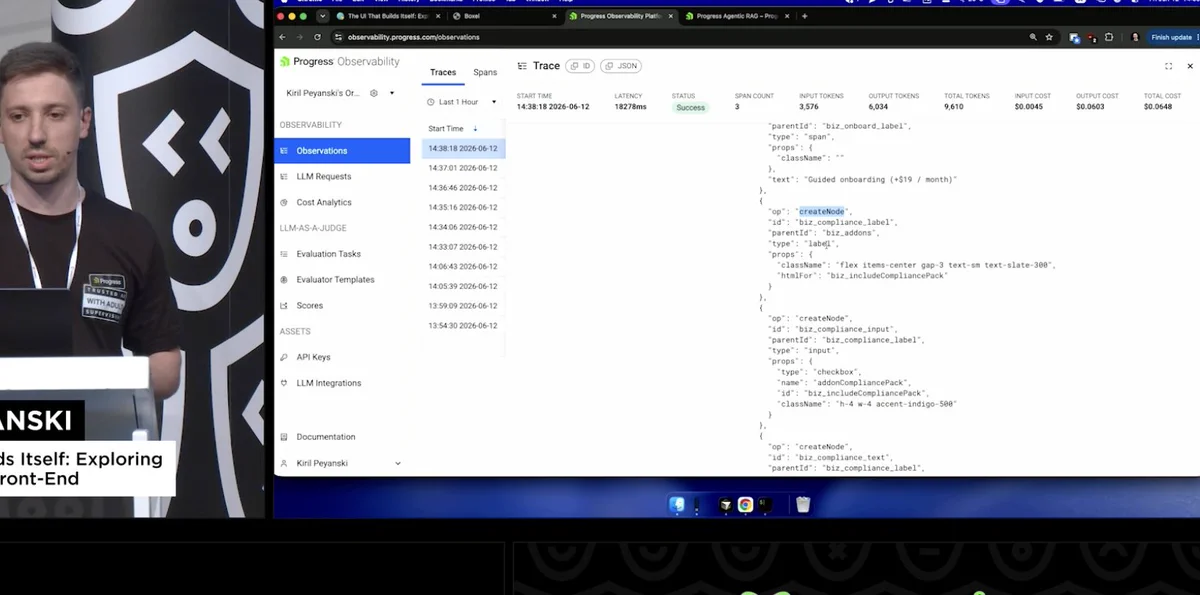The height and width of the screenshot is (595, 1200).
Task: Click the $0.0648 total cost value
Action: [x=1157, y=106]
